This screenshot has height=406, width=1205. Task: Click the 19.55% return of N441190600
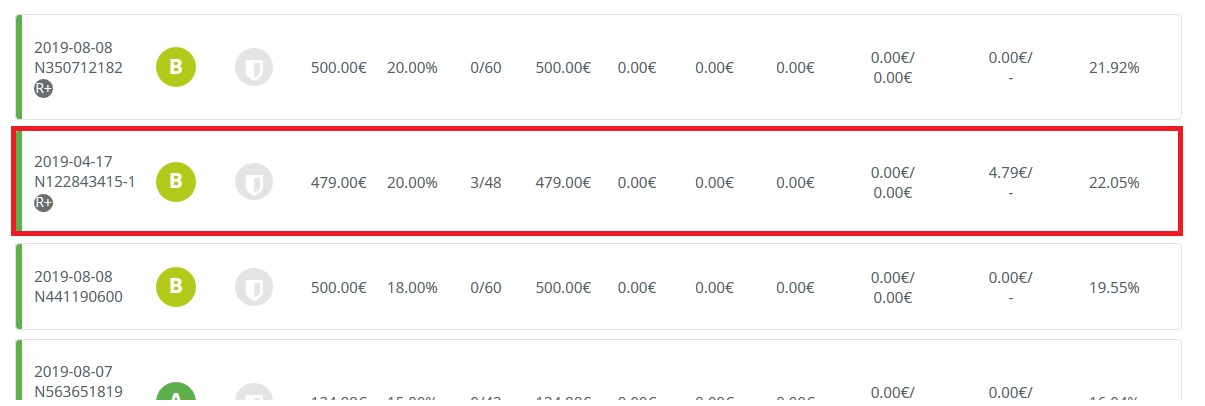click(1114, 287)
